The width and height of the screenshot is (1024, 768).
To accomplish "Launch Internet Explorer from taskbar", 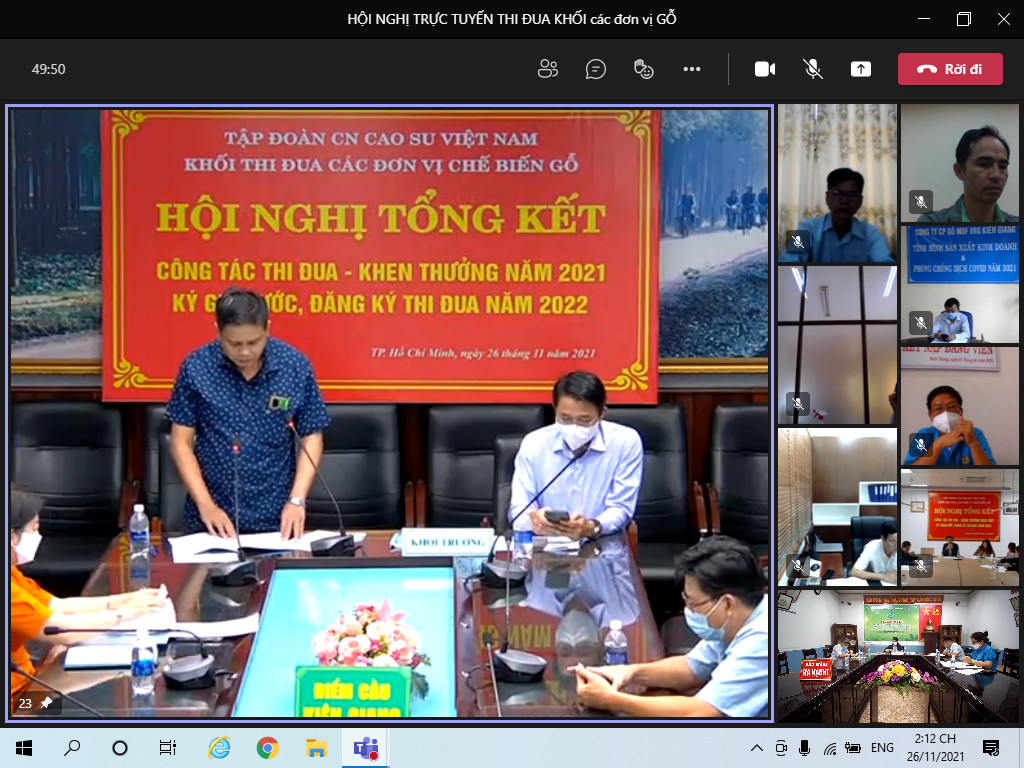I will coord(219,748).
